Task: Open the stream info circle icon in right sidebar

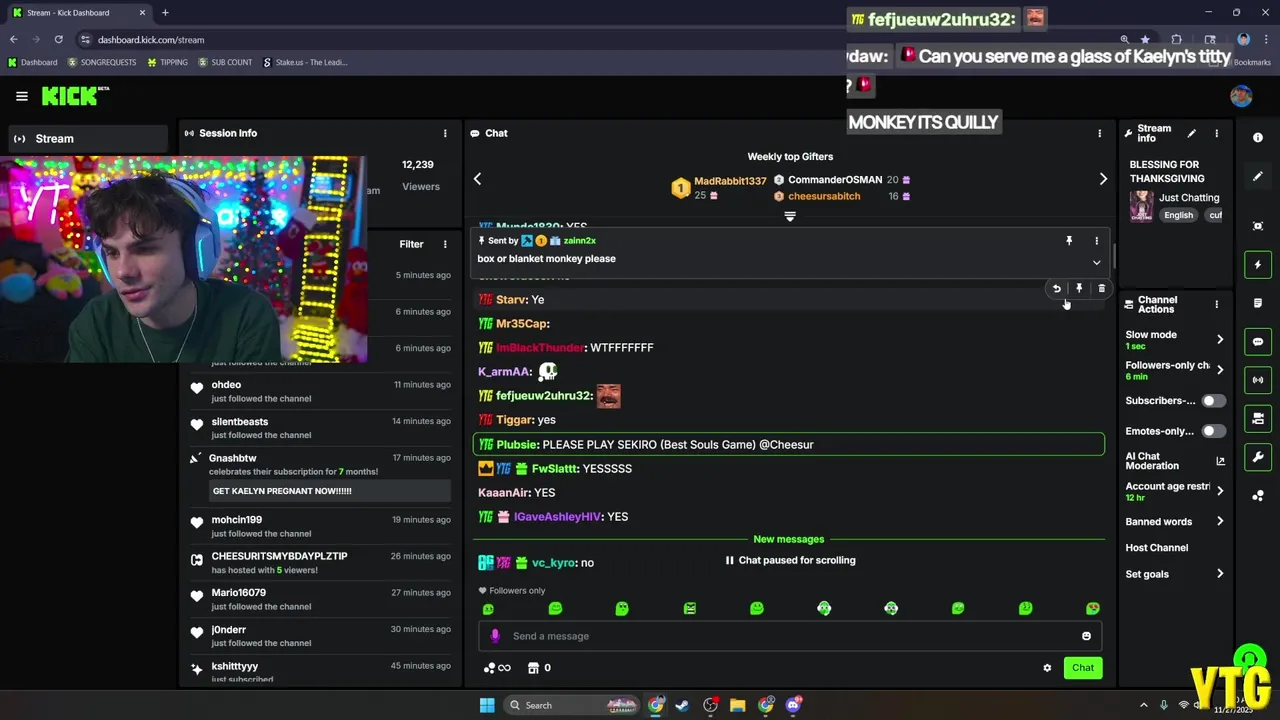Action: pos(1258,137)
